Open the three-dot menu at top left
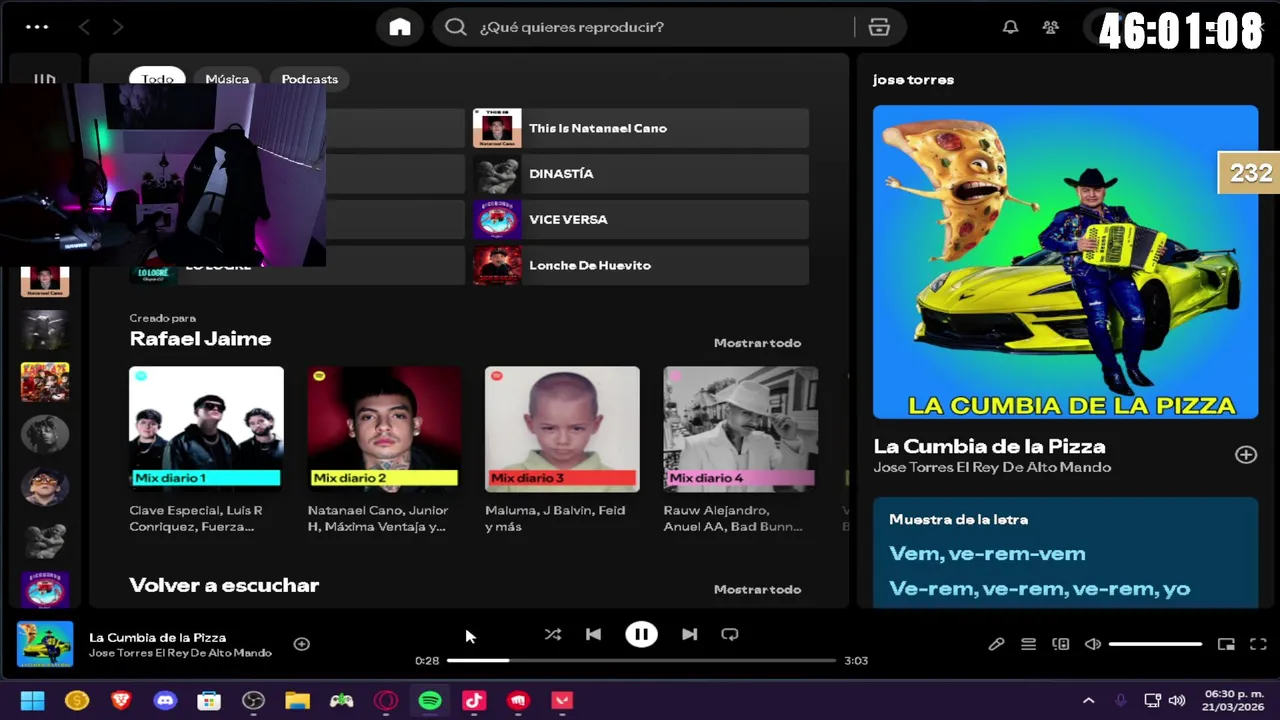 point(37,27)
